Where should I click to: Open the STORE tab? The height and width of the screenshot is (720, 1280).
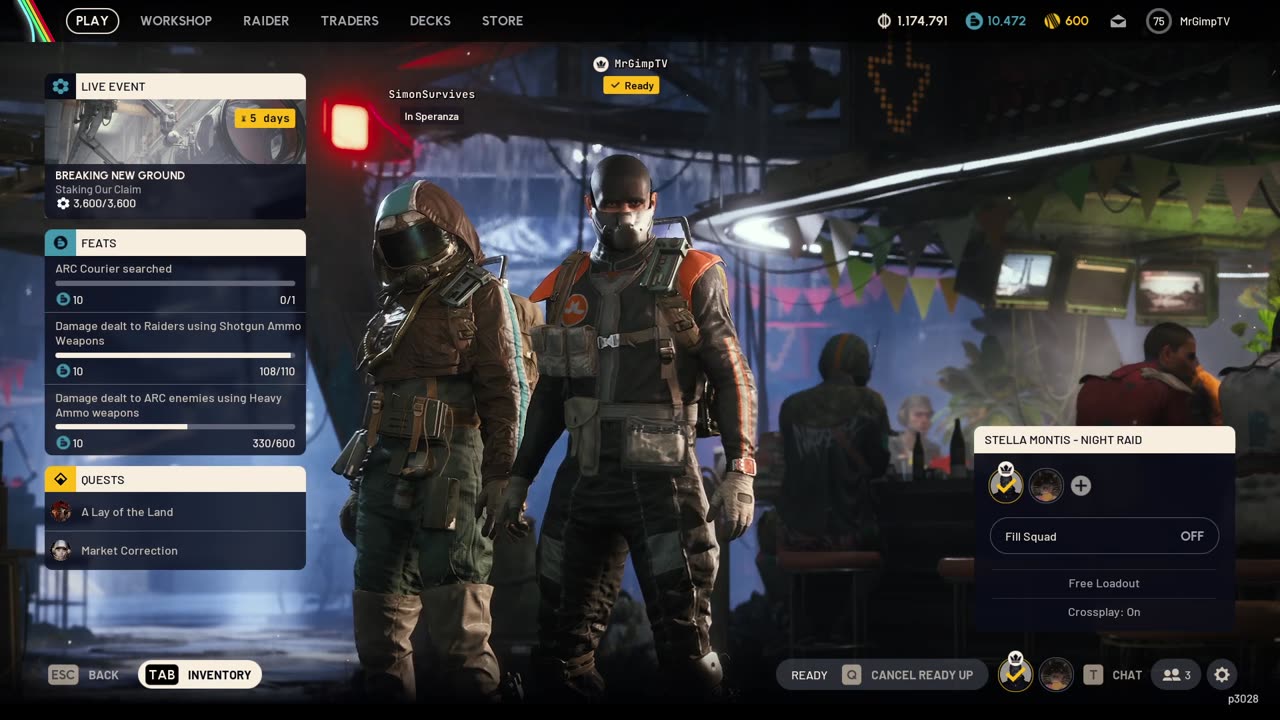(502, 21)
